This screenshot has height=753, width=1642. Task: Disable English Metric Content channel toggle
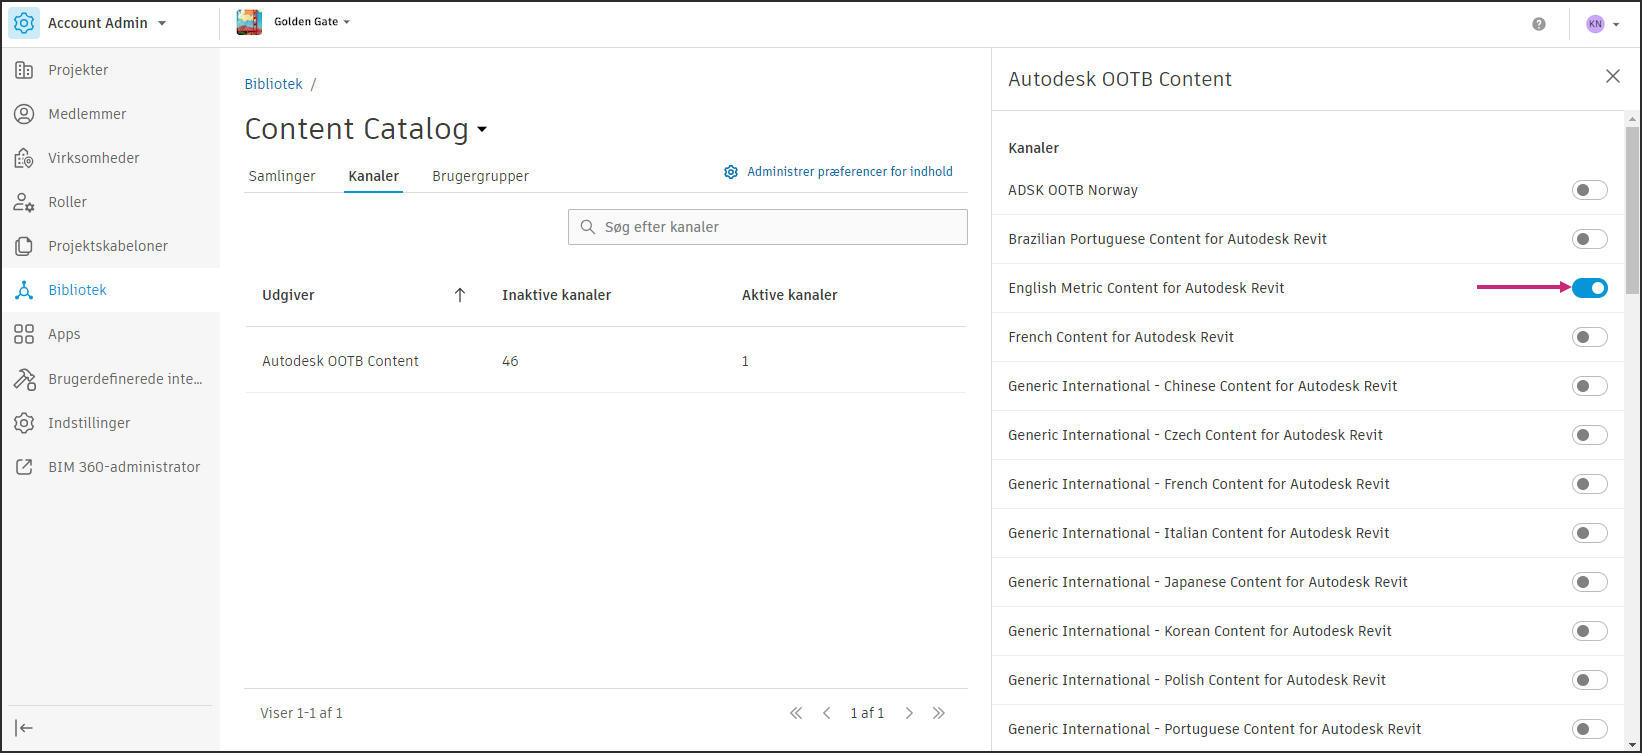(1589, 288)
